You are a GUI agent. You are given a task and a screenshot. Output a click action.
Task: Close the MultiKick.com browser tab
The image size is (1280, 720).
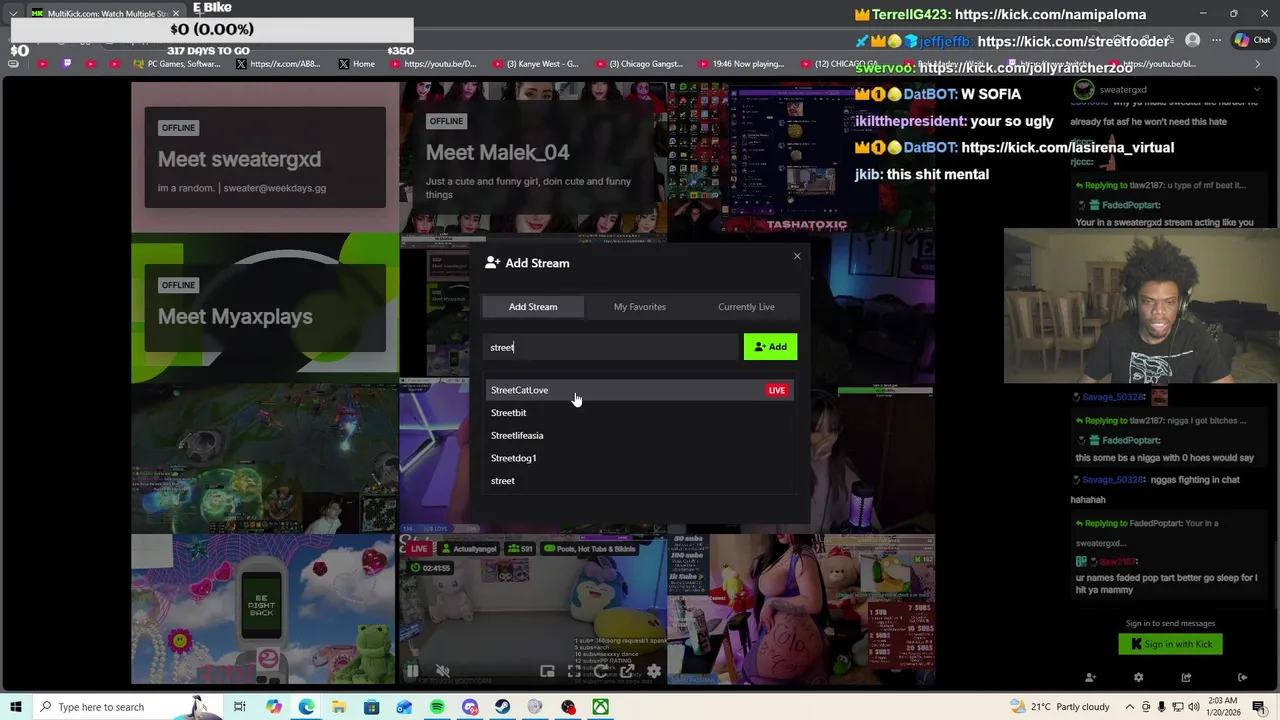click(x=176, y=14)
